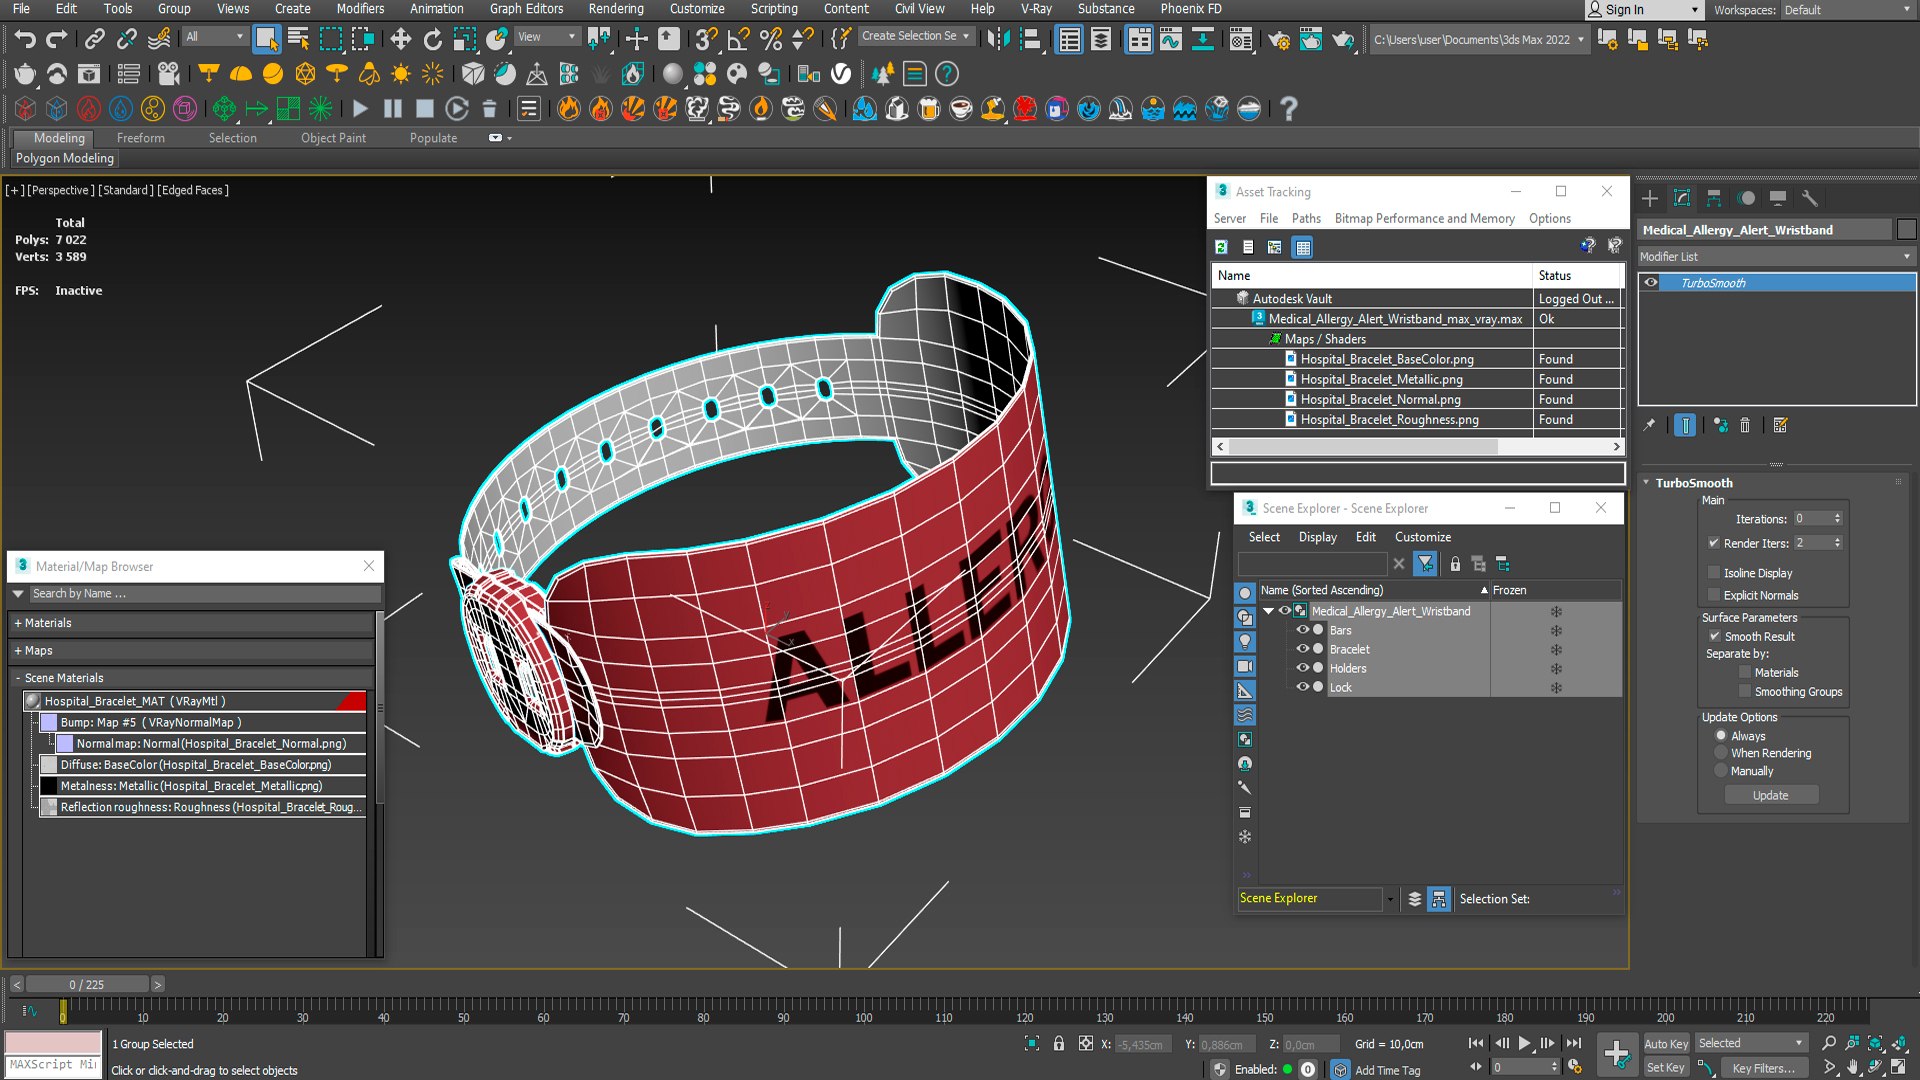Click Play Animation button
The height and width of the screenshot is (1080, 1920).
pyautogui.click(x=1524, y=1043)
